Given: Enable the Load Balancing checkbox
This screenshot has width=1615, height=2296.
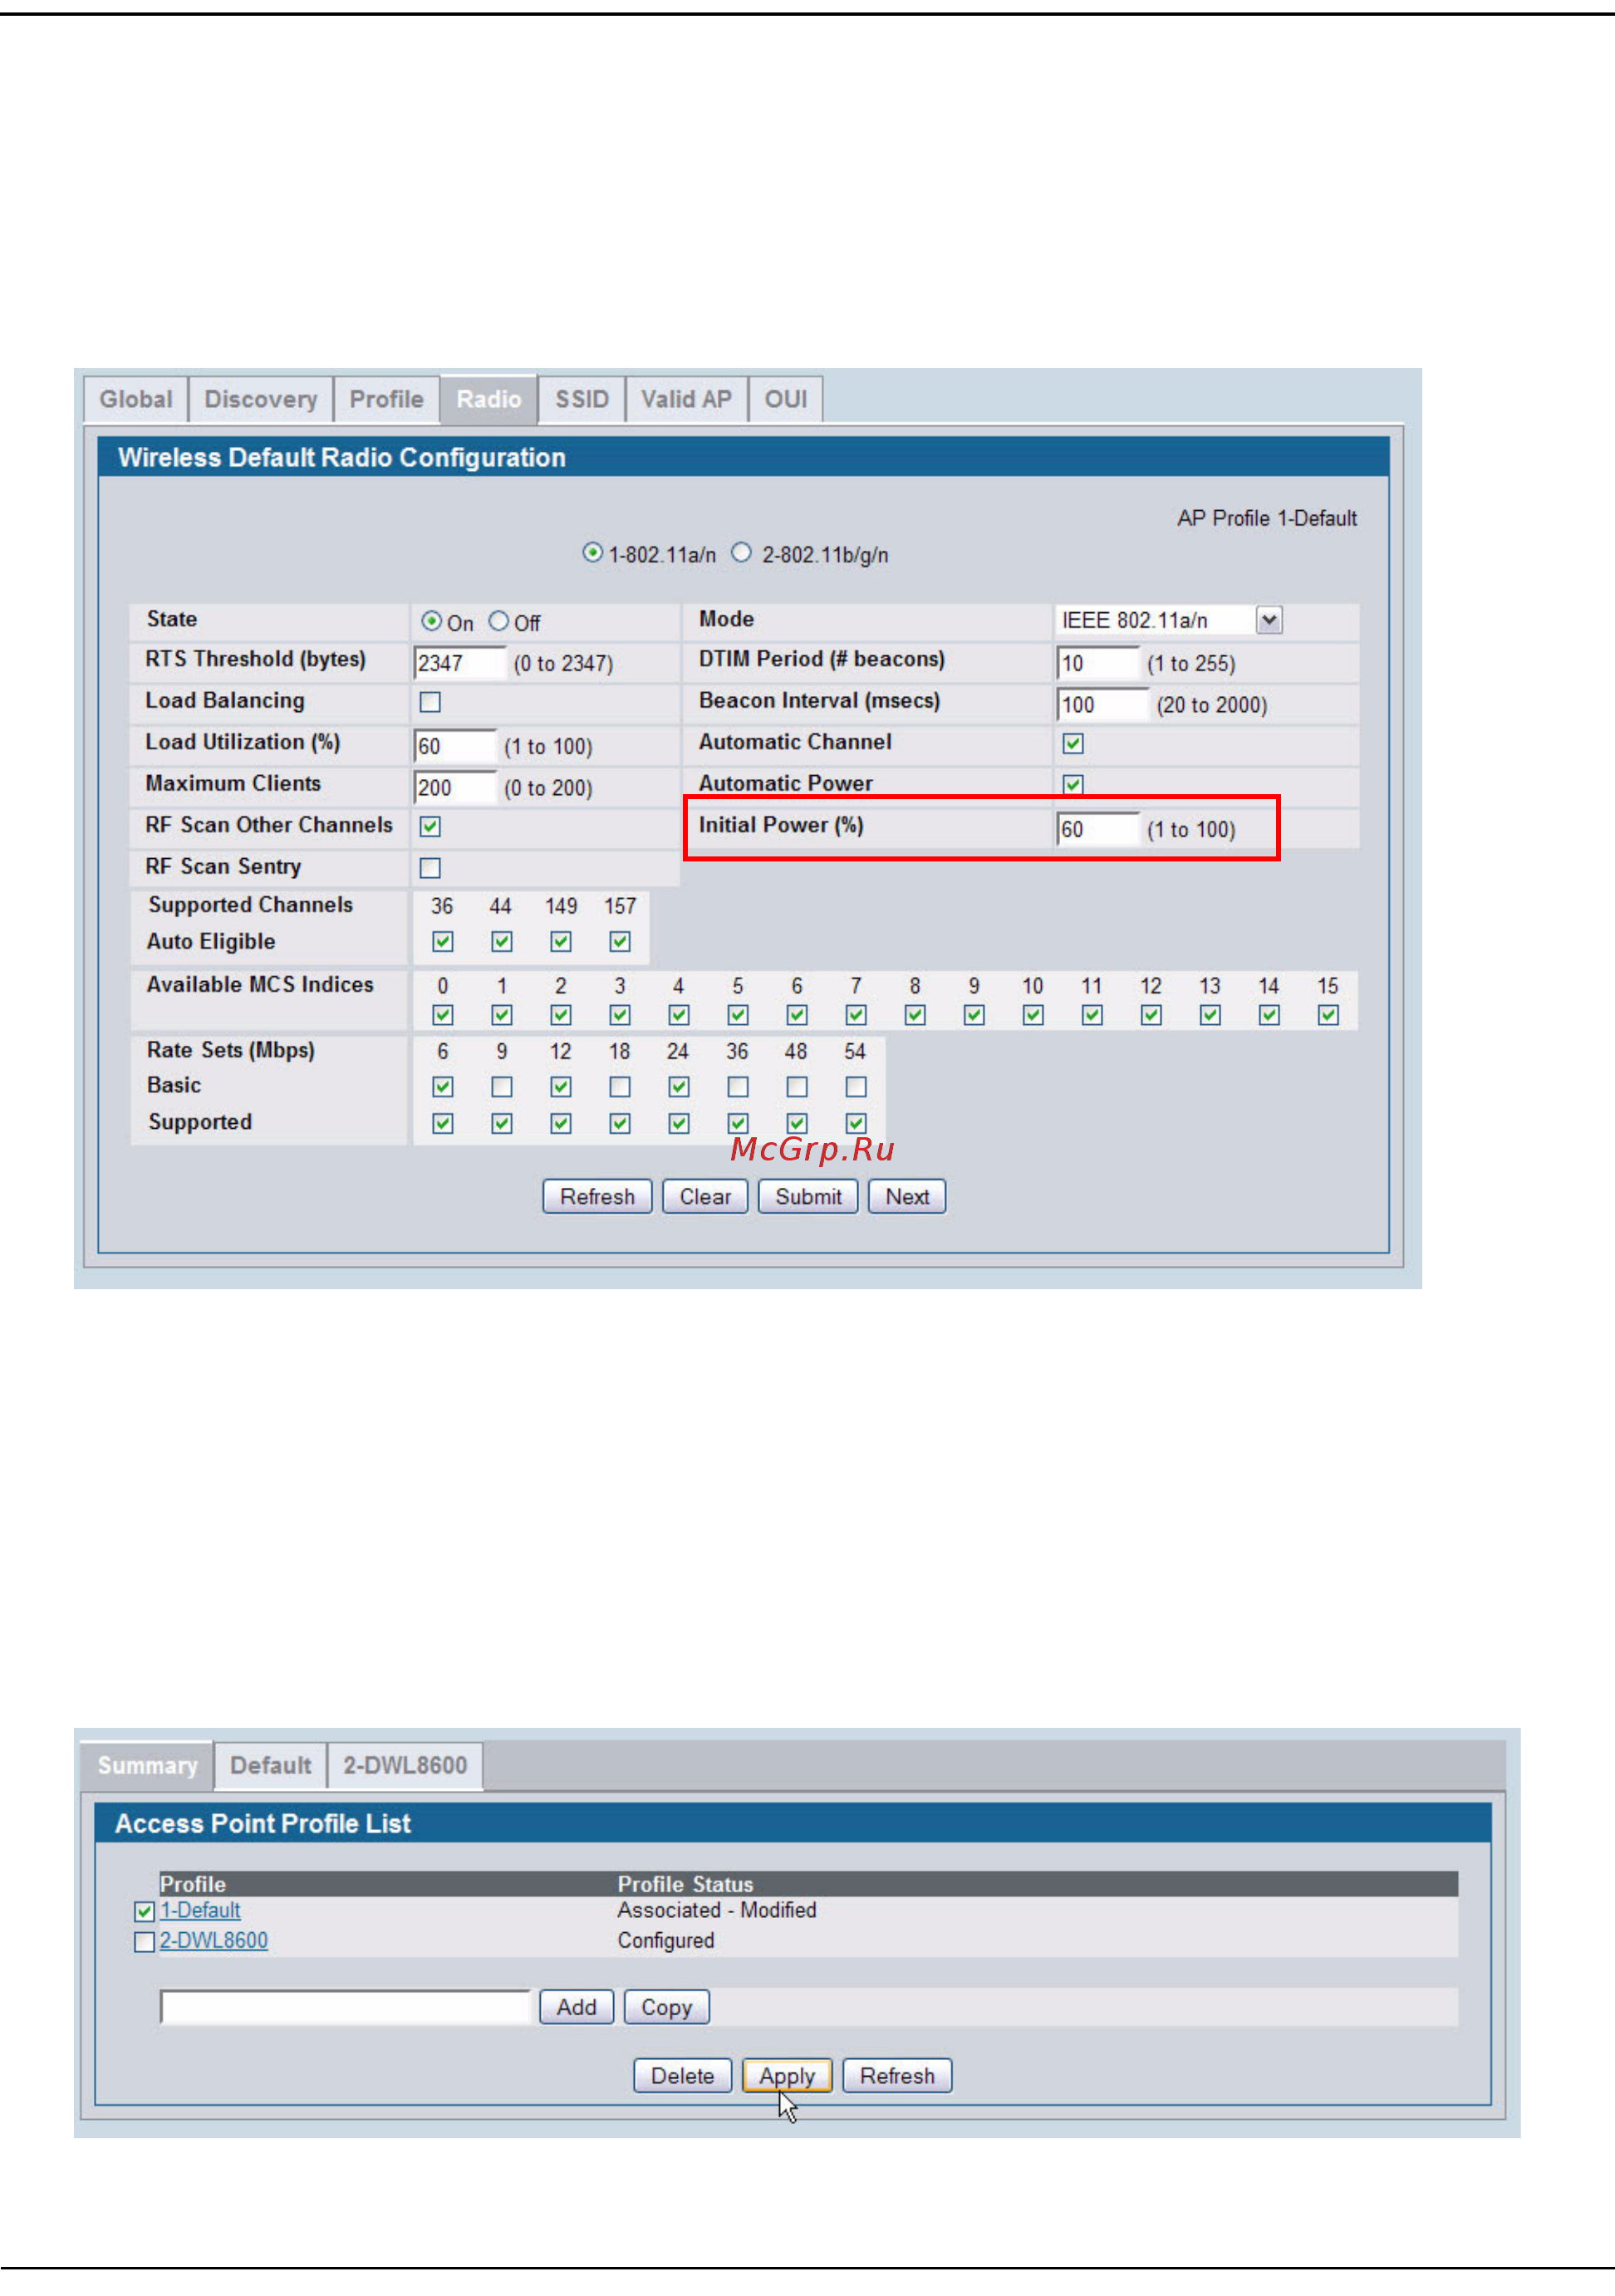Looking at the screenshot, I should point(430,702).
